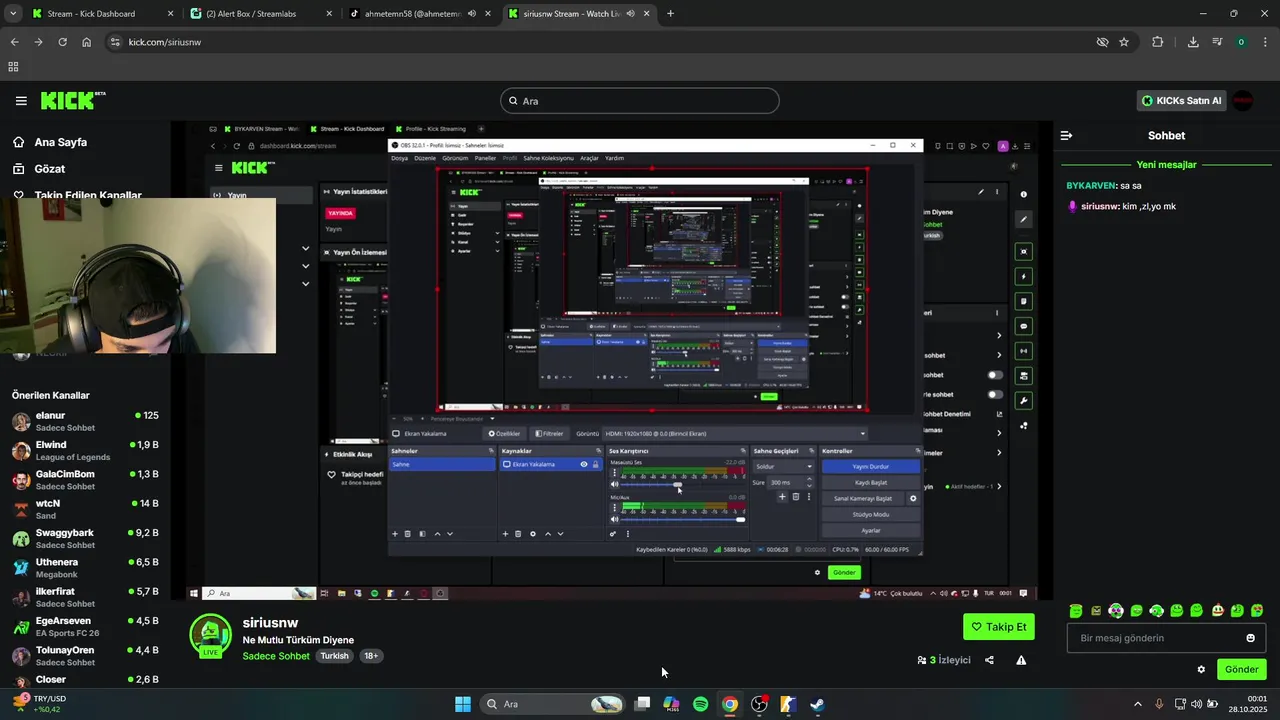Click the KICKs Satın Al button
Viewport: 1280px width, 720px height.
1182,101
